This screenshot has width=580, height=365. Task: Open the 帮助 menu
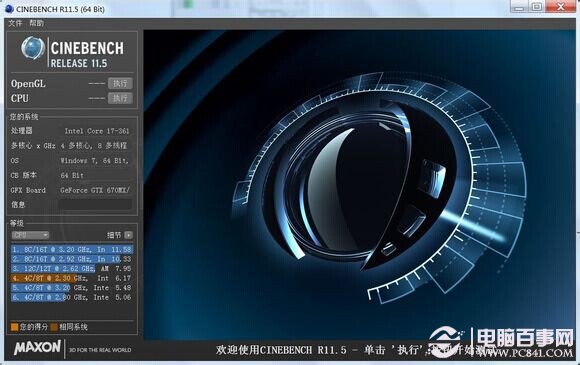tap(36, 23)
